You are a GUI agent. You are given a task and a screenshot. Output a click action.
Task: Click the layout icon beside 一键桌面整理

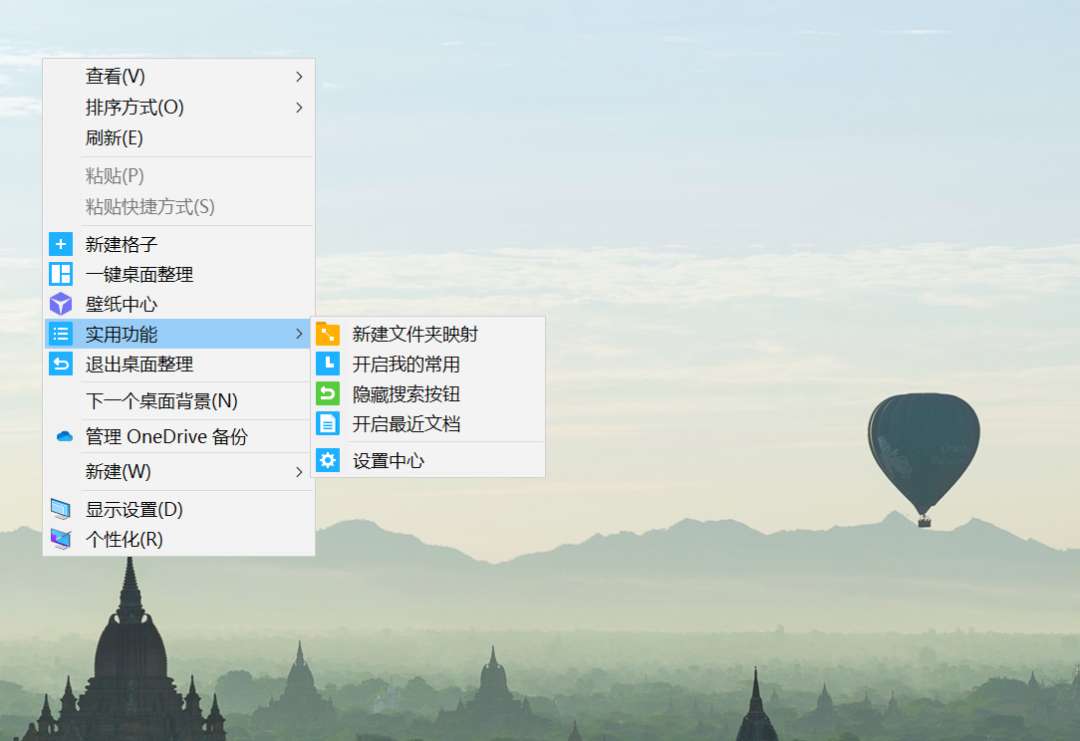(61, 274)
